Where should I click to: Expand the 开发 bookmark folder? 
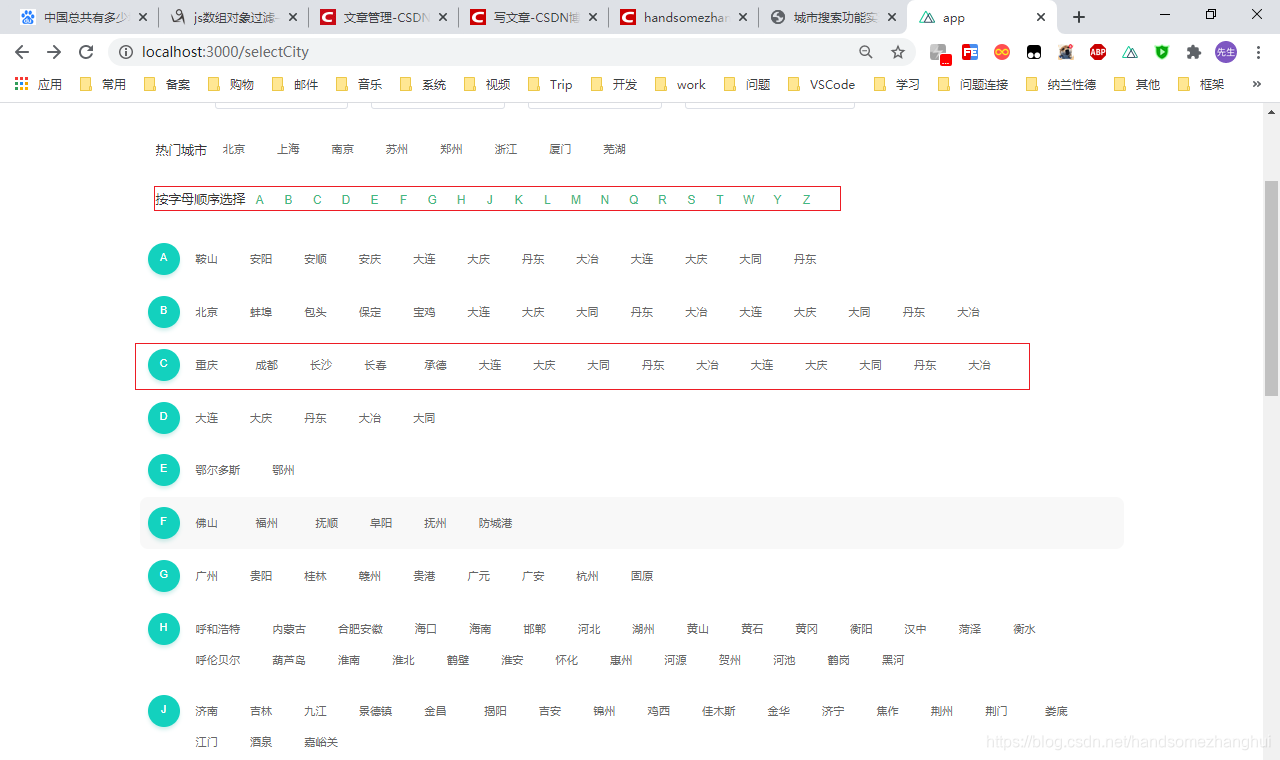[x=614, y=84]
